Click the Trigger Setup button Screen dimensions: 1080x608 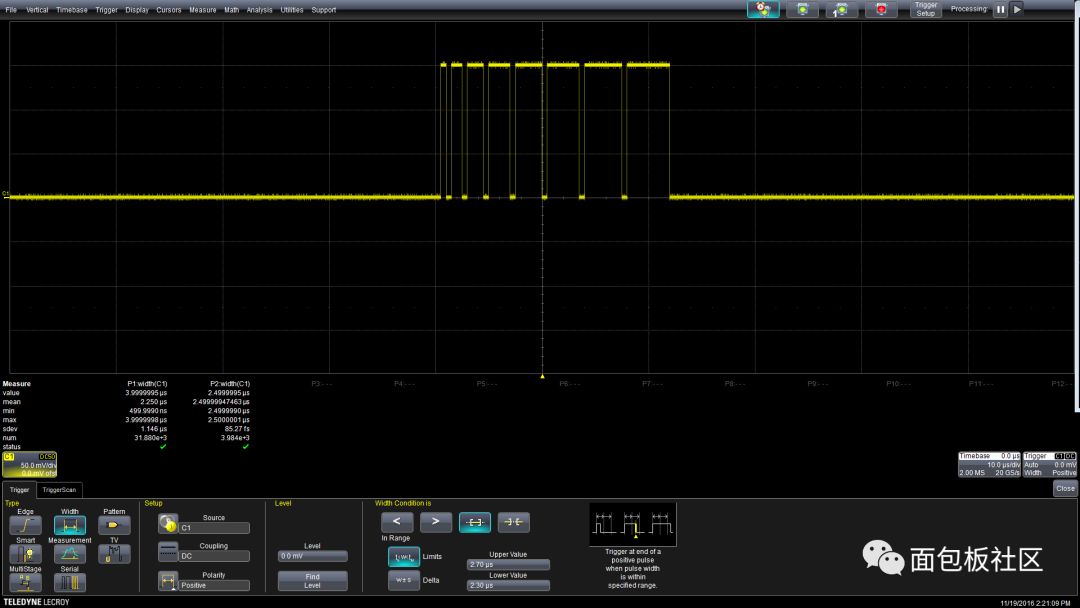[925, 9]
